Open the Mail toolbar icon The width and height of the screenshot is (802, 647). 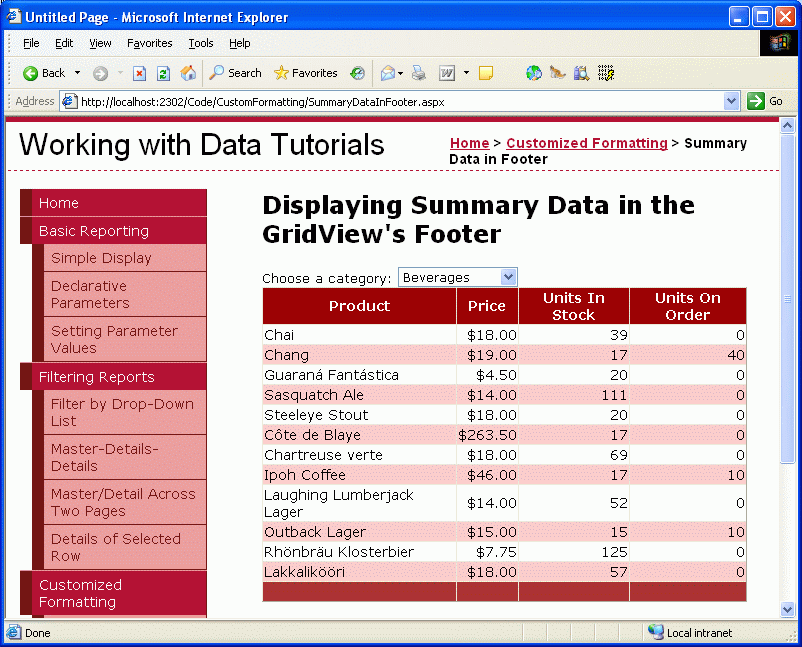tap(387, 73)
